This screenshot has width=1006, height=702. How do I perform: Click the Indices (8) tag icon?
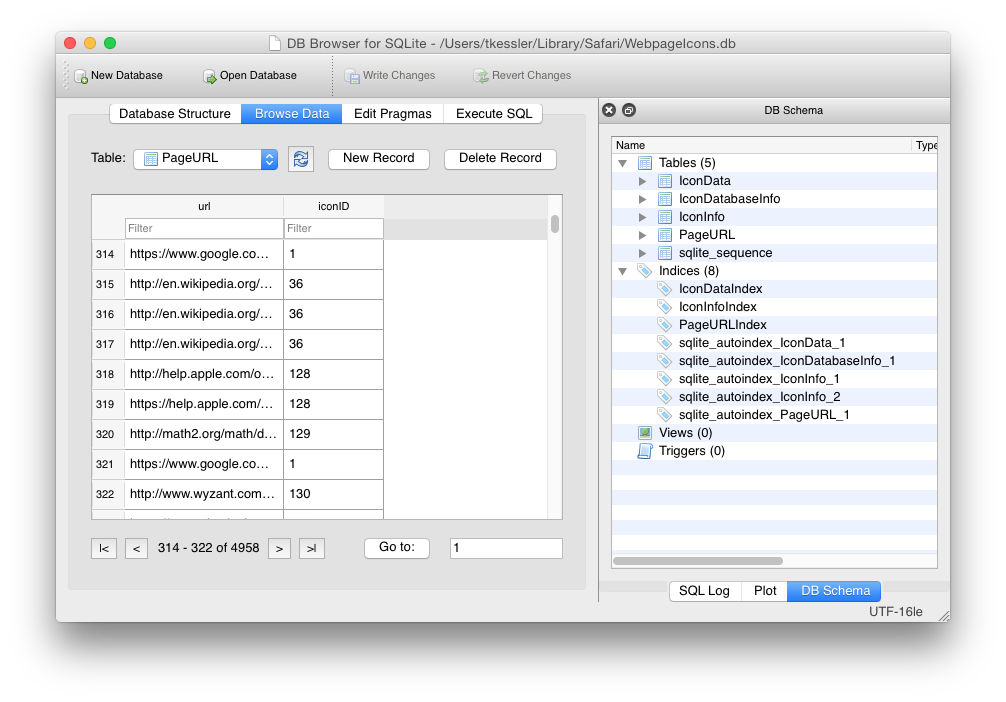pos(645,271)
